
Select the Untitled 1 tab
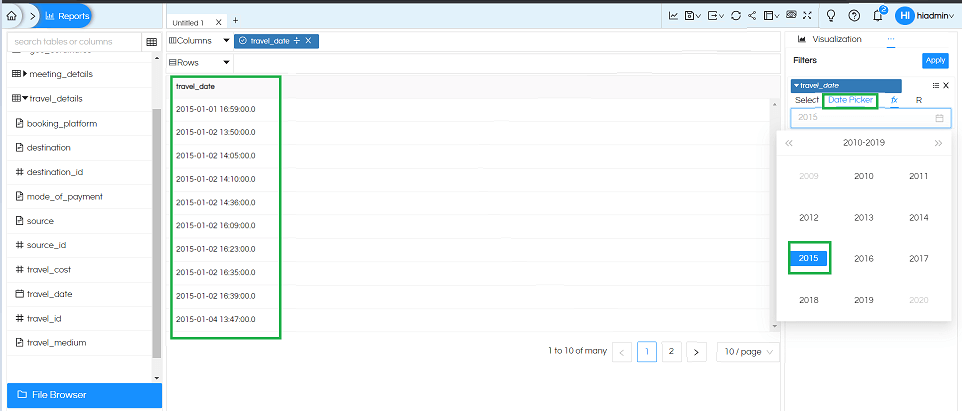click(x=187, y=23)
